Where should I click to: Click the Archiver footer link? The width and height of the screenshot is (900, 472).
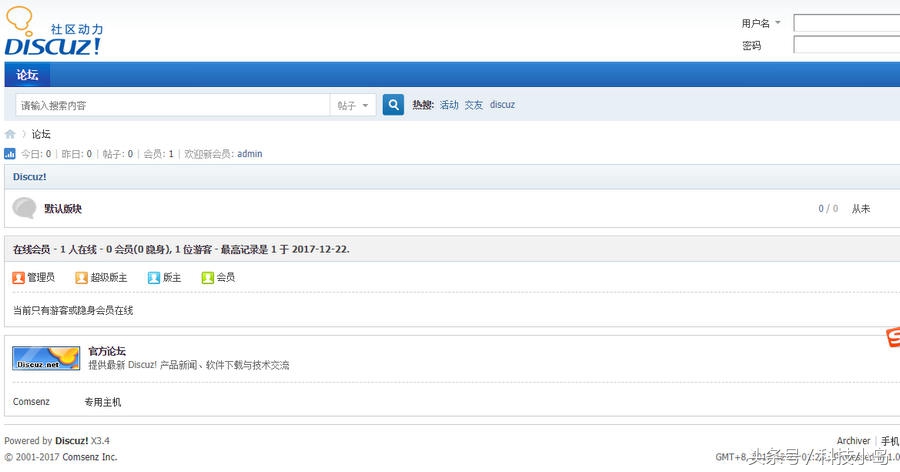(x=853, y=441)
